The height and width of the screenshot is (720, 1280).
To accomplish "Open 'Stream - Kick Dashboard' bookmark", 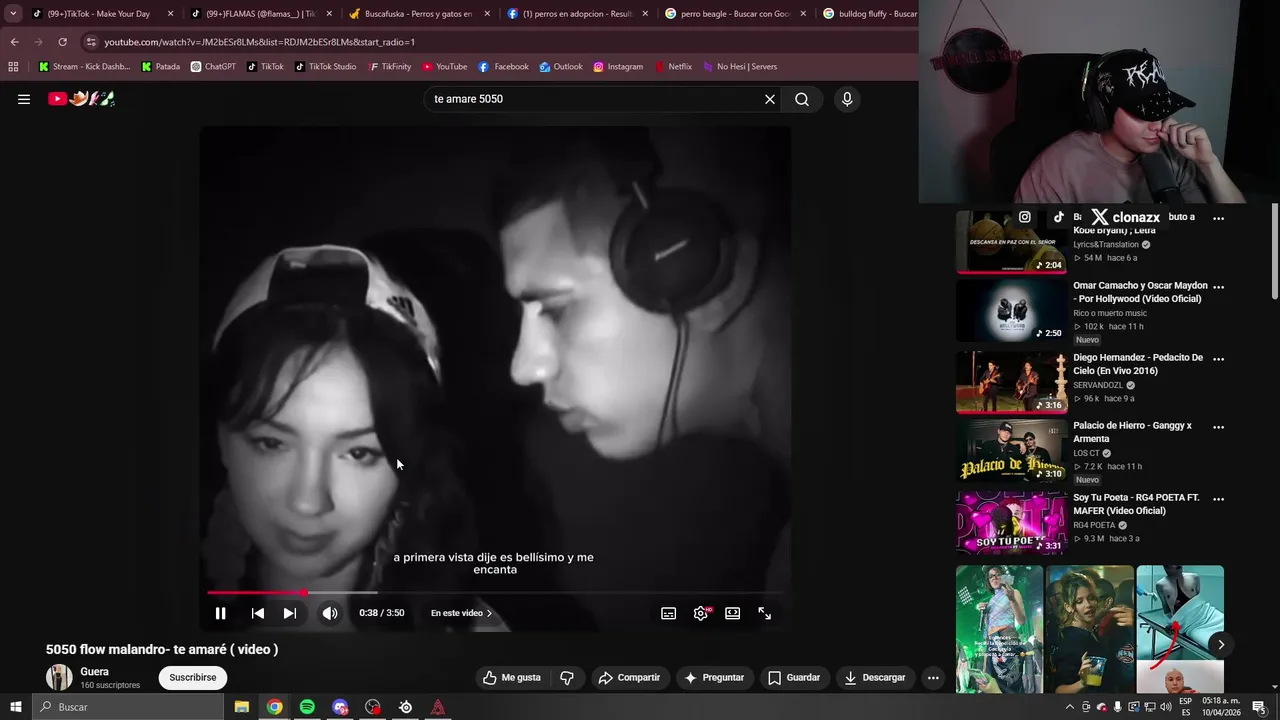I will point(87,67).
